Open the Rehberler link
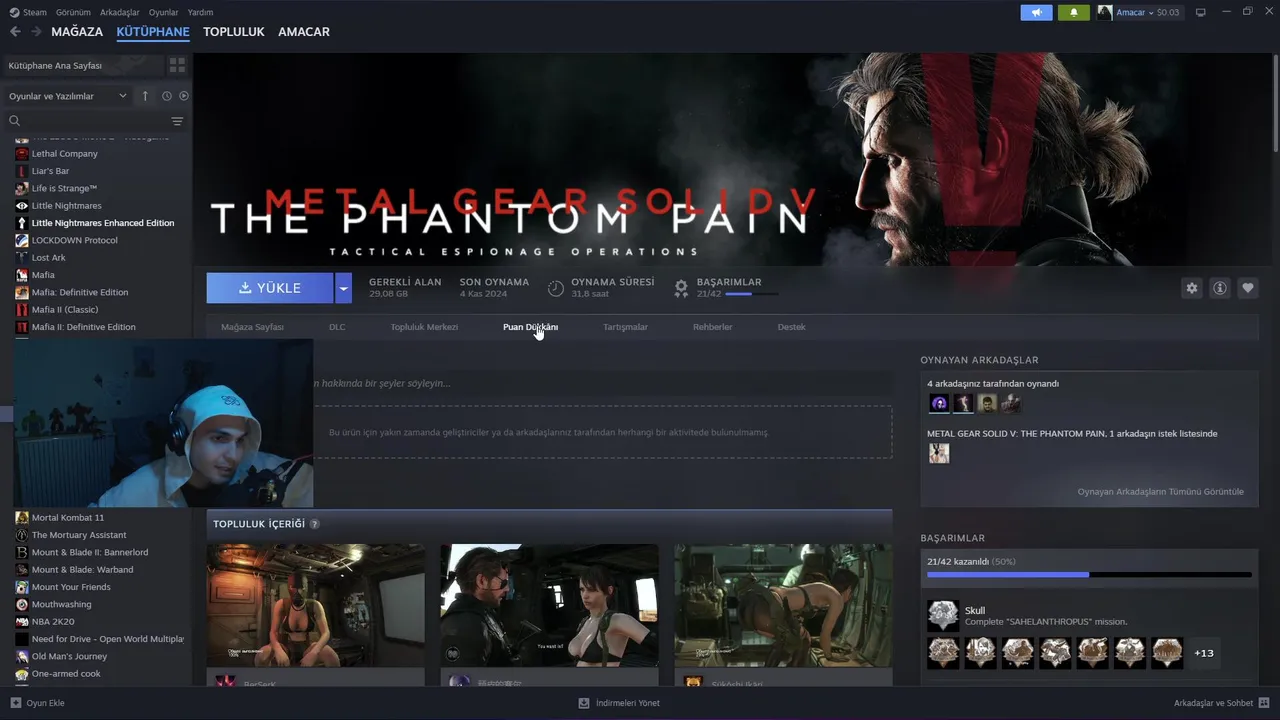The width and height of the screenshot is (1280, 720). 713,327
